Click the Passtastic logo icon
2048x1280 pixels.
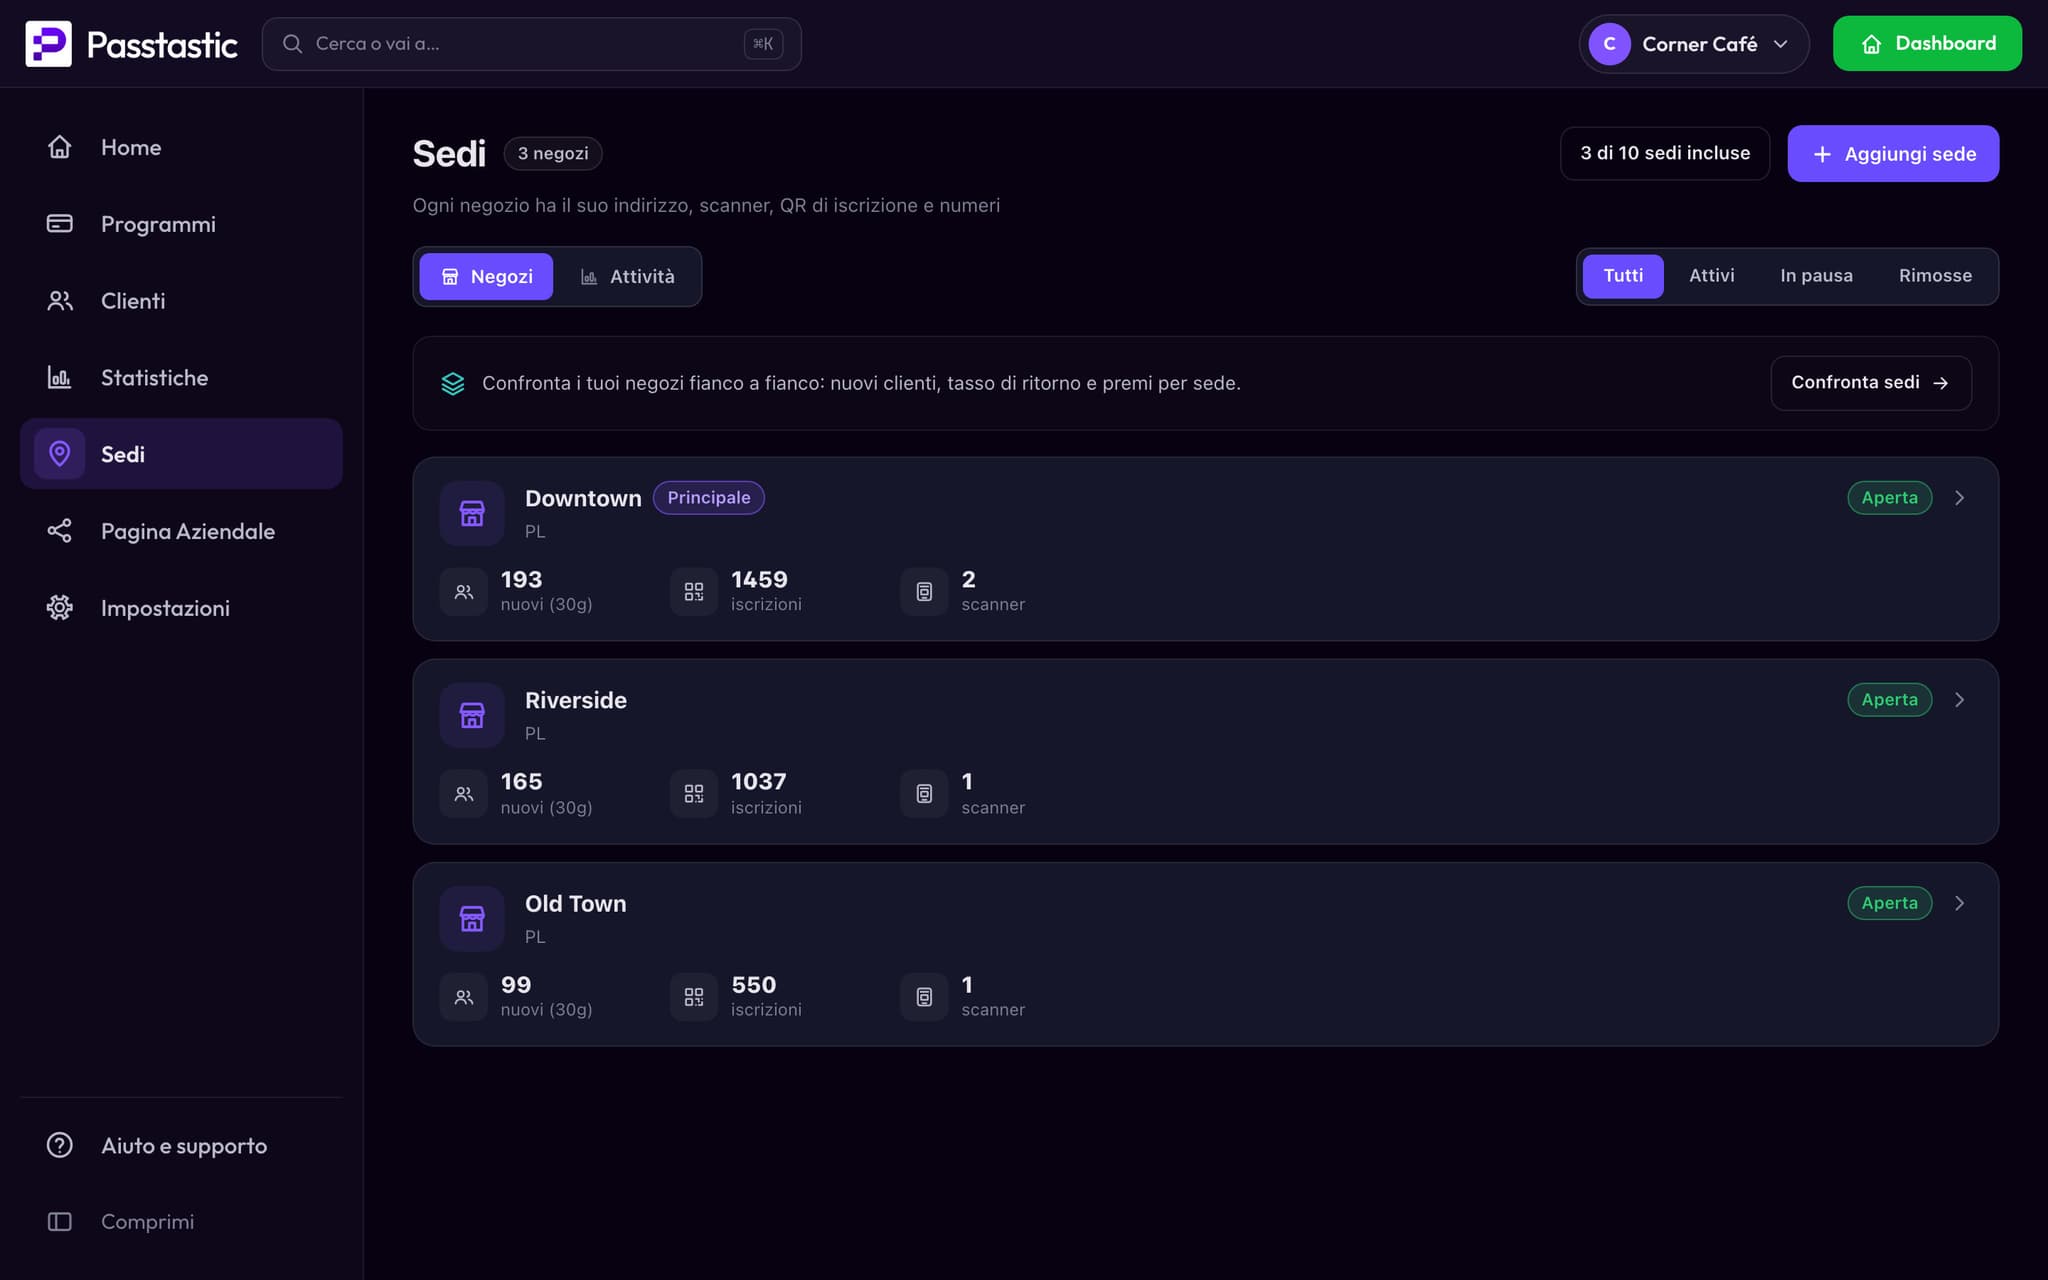click(48, 44)
